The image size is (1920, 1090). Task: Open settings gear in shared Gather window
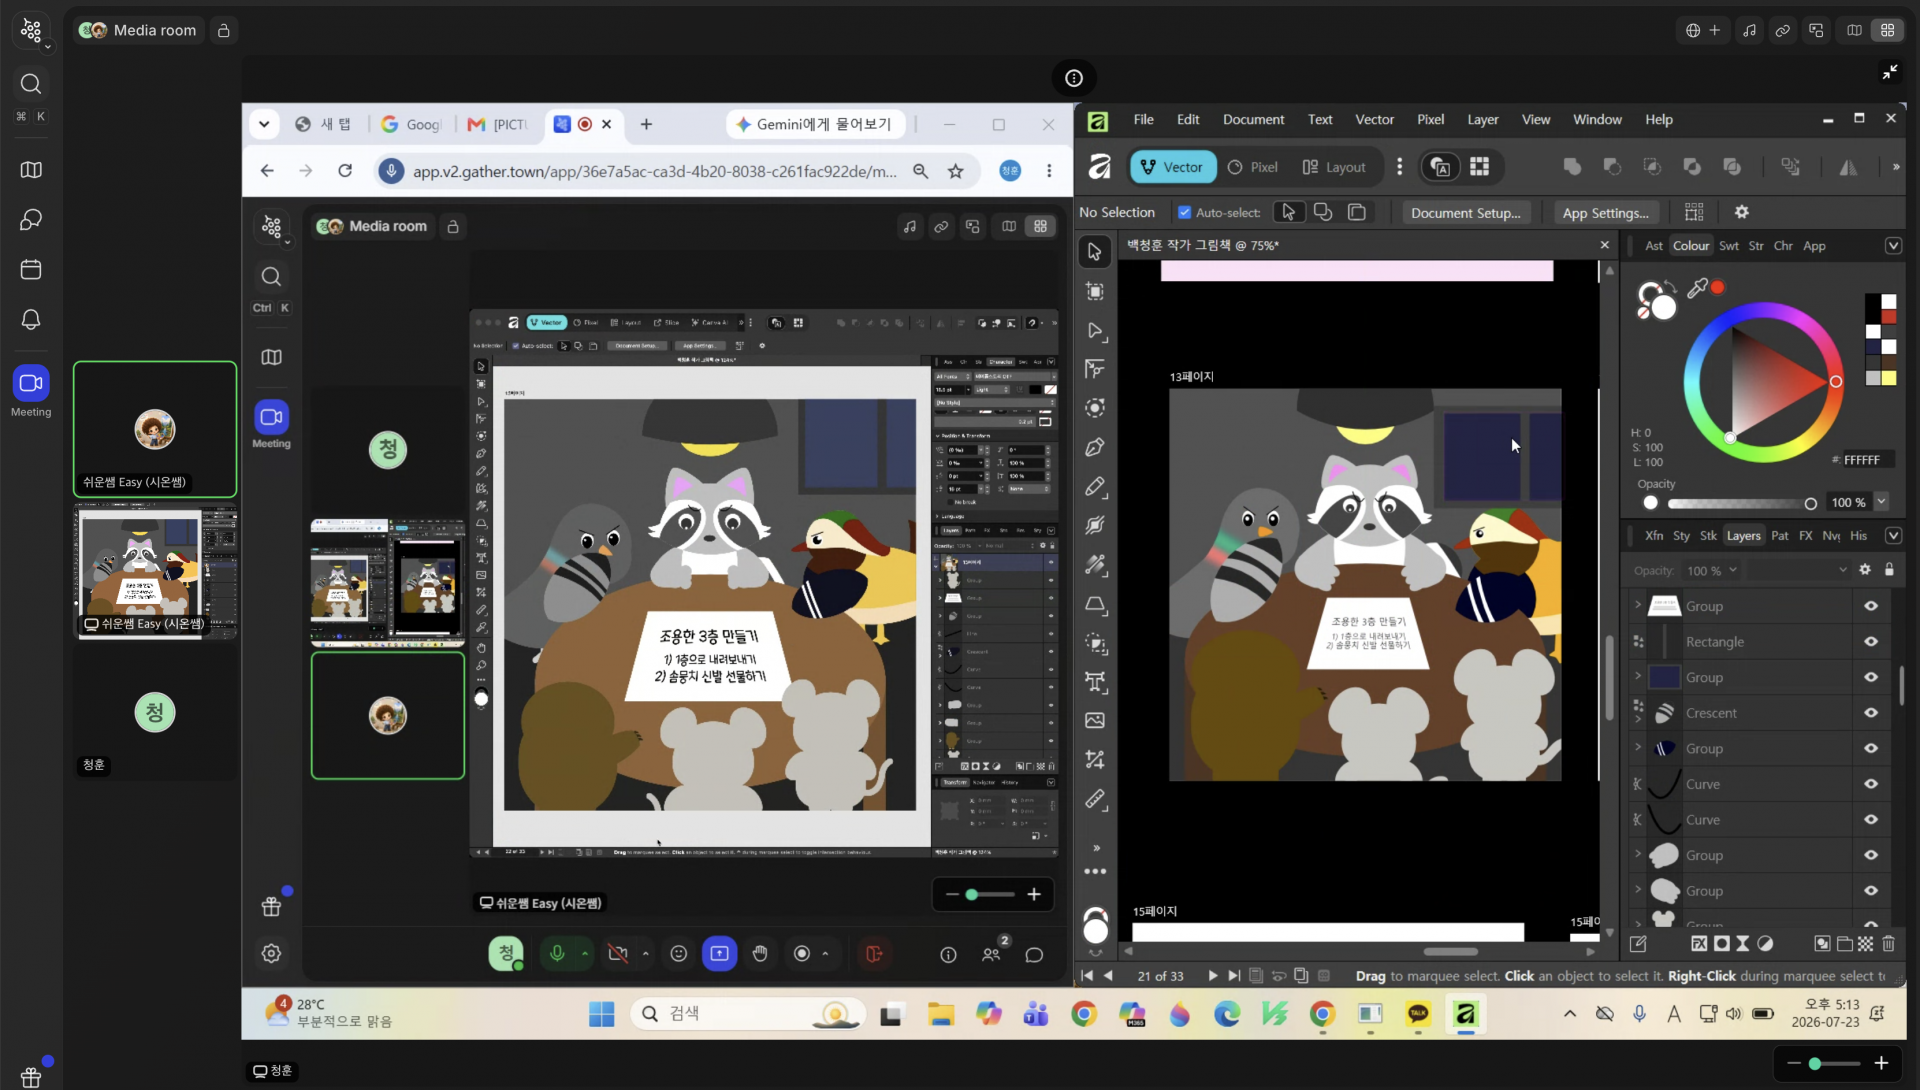click(271, 954)
